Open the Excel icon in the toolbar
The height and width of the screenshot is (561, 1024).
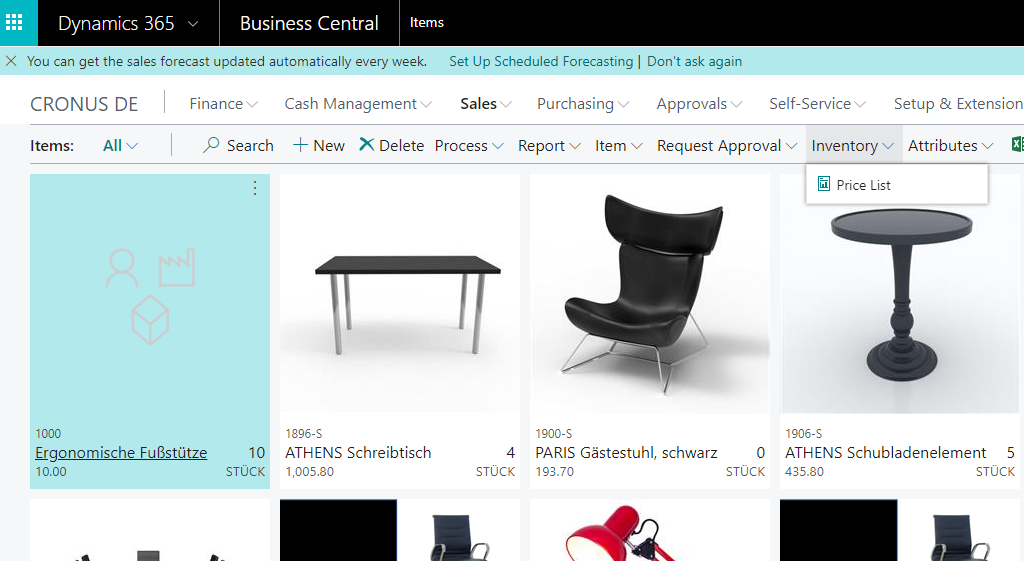coord(1016,145)
